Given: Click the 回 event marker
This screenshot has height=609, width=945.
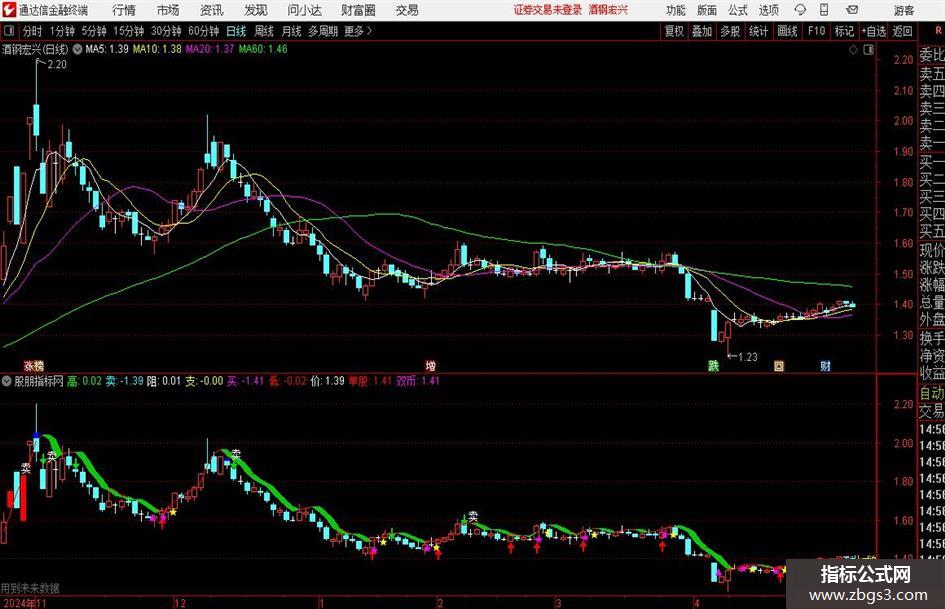Looking at the screenshot, I should (779, 365).
